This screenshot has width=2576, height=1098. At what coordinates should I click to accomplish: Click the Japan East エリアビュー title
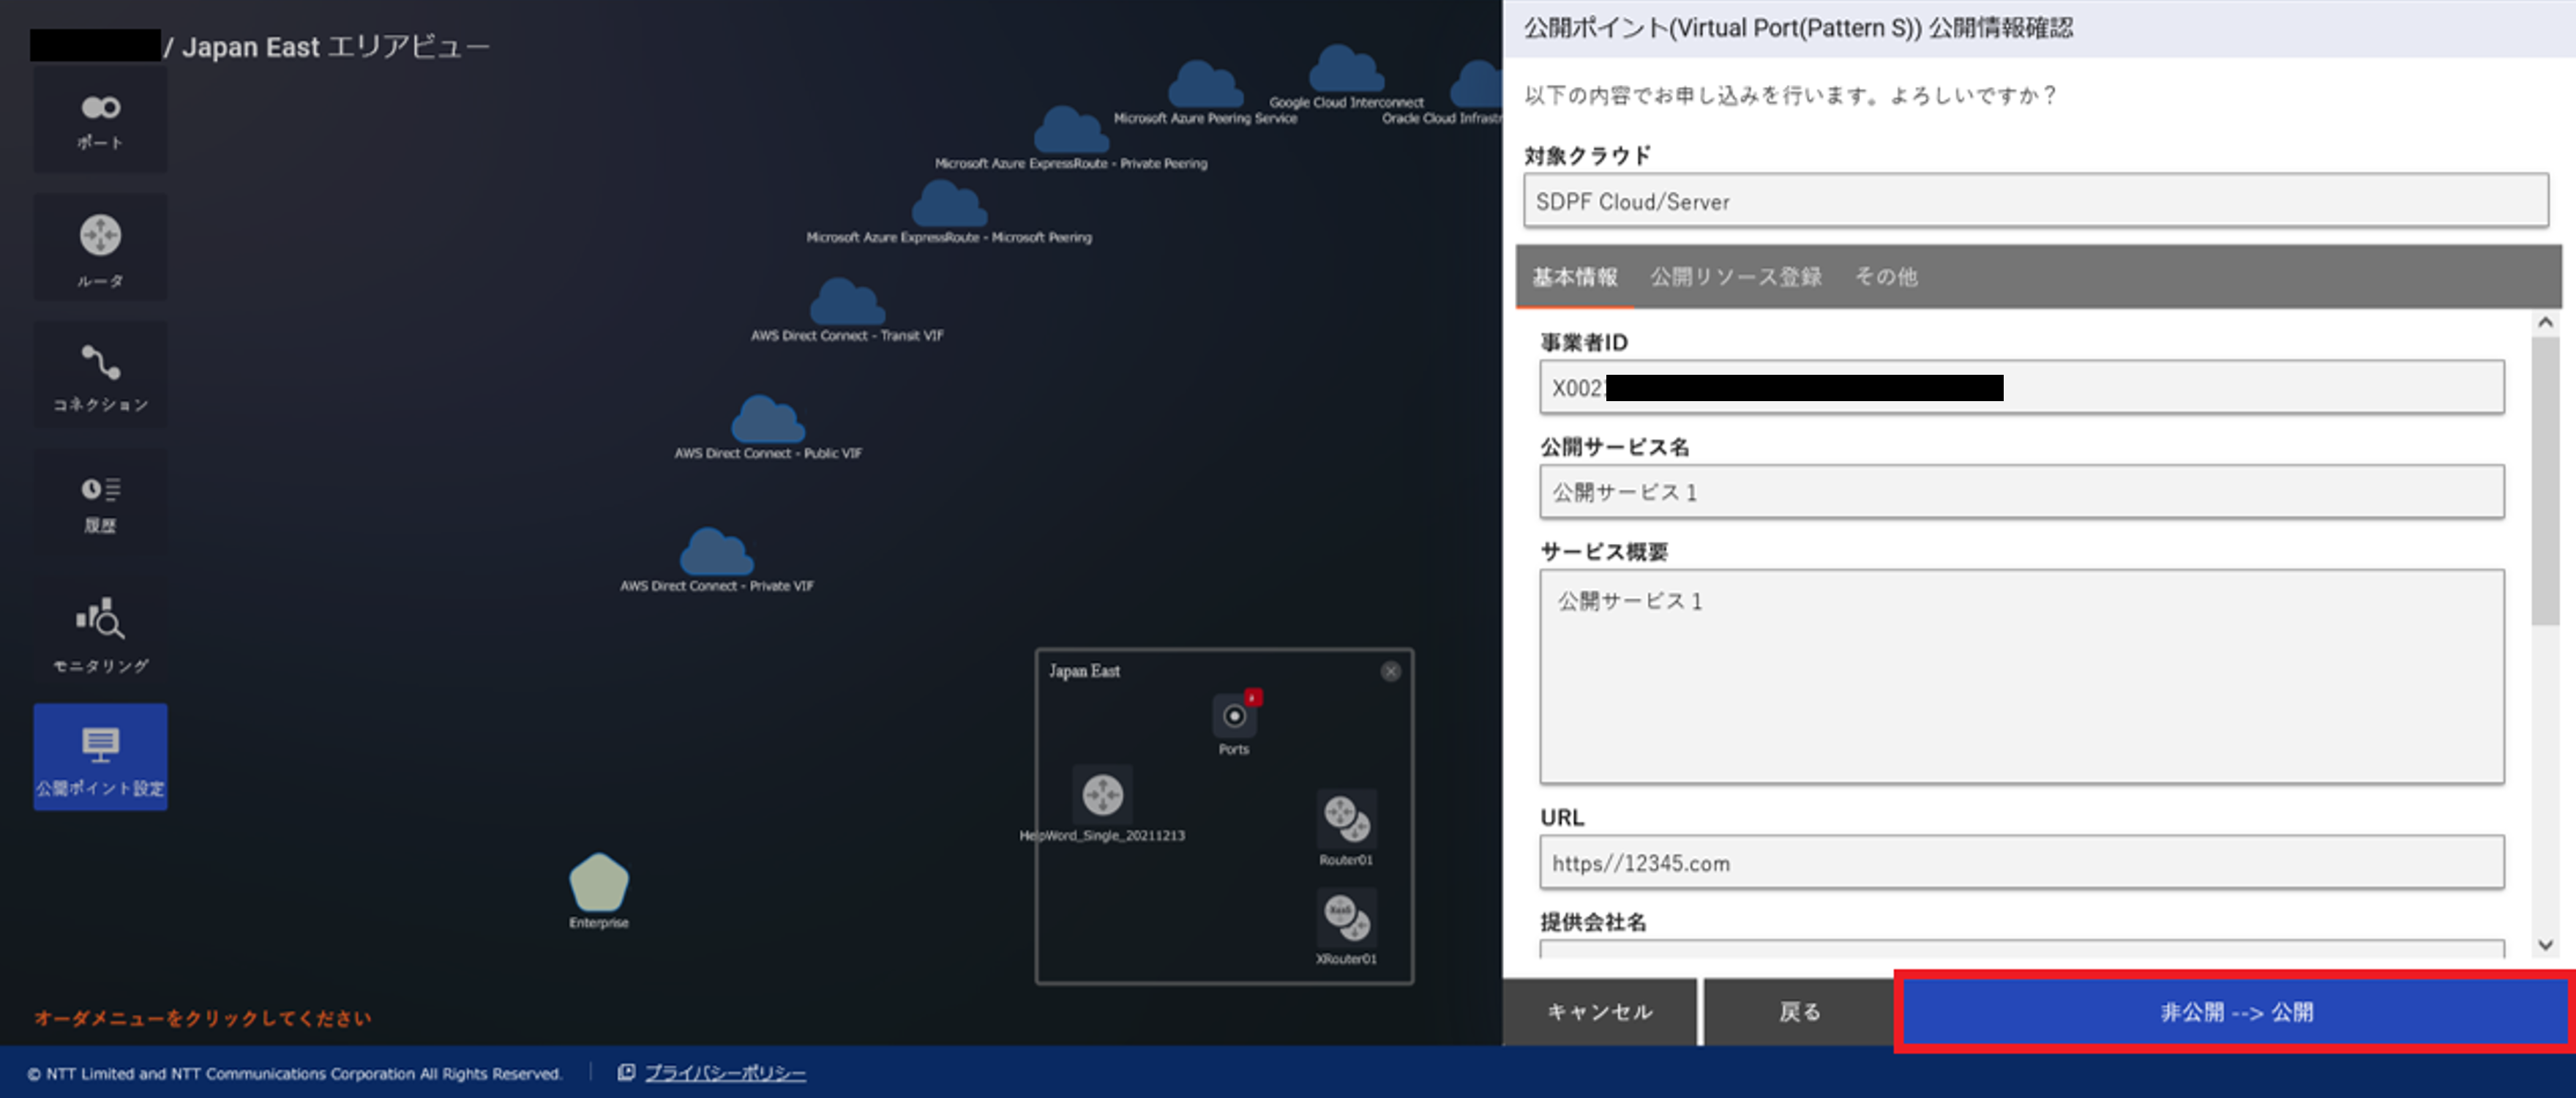pos(335,46)
